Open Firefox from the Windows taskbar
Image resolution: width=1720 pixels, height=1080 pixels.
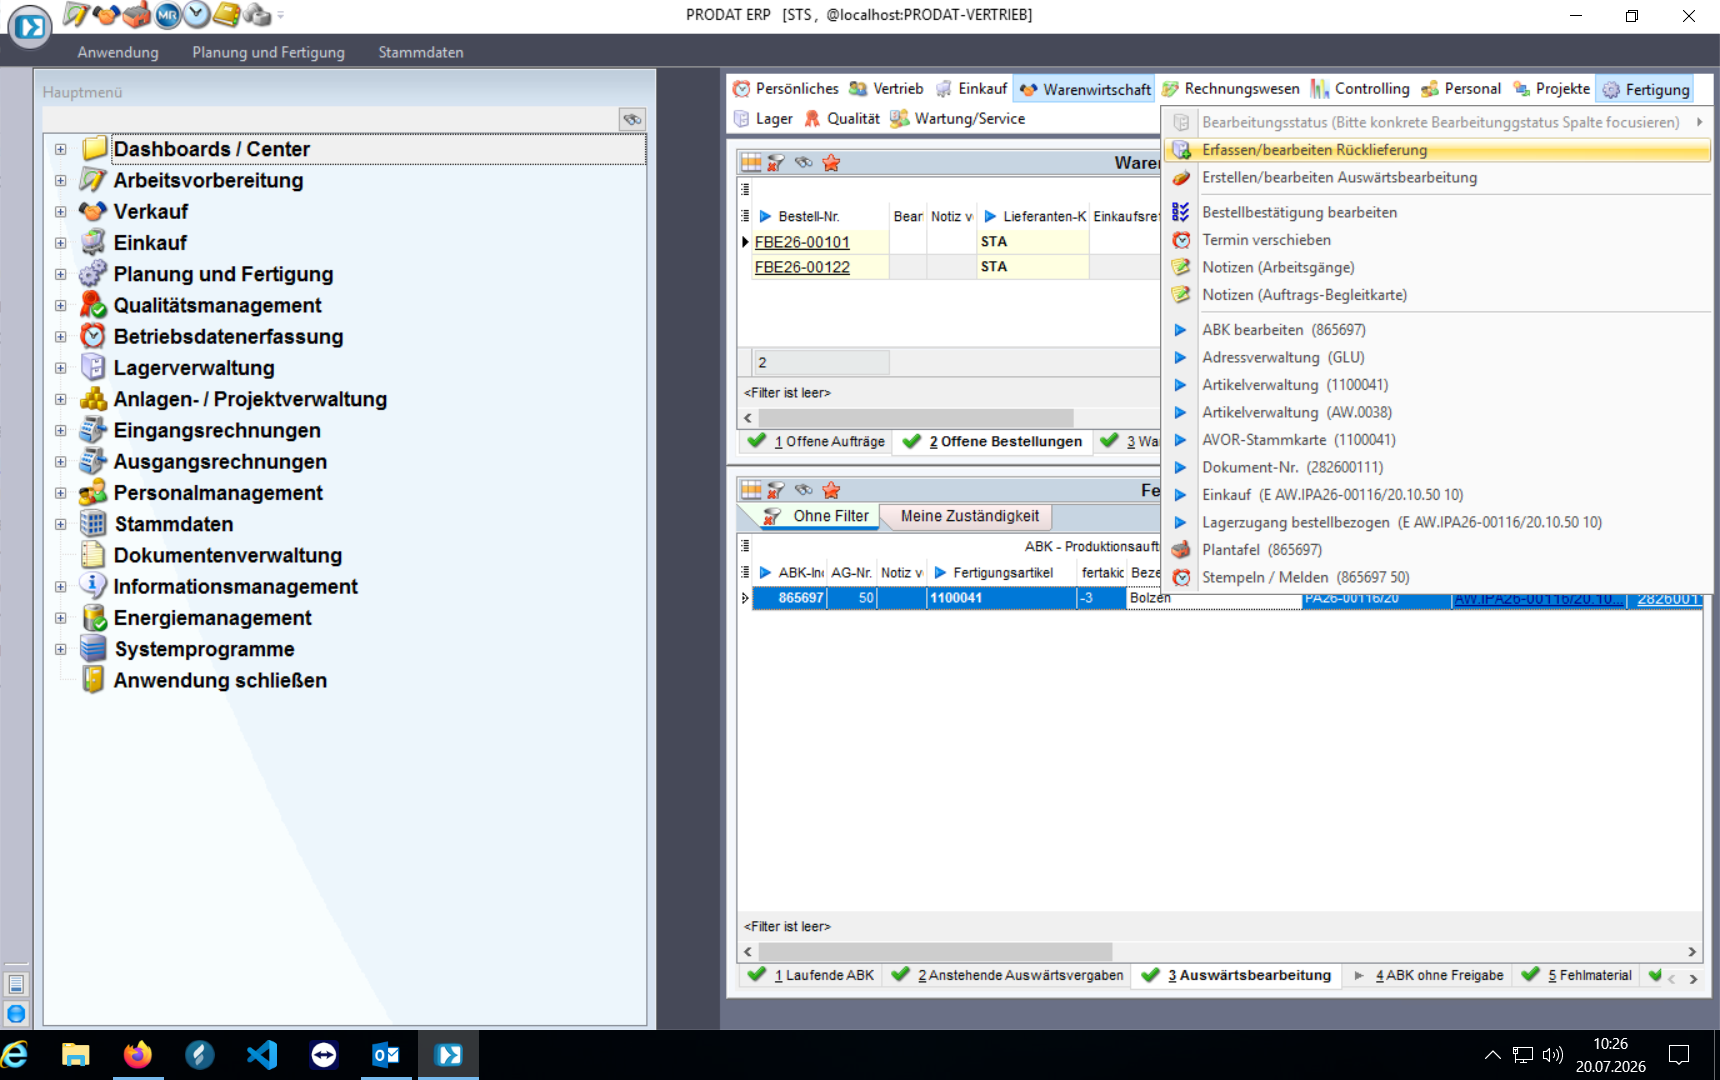pos(138,1055)
